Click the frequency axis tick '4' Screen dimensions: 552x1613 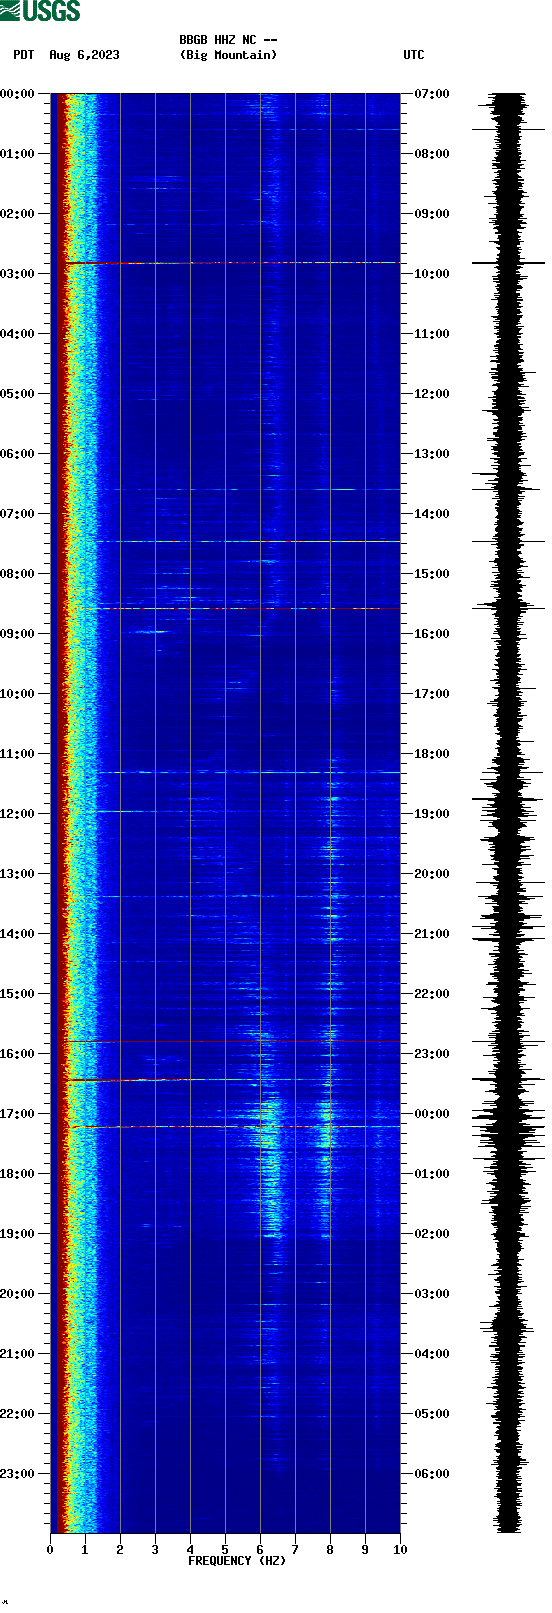pos(190,1550)
